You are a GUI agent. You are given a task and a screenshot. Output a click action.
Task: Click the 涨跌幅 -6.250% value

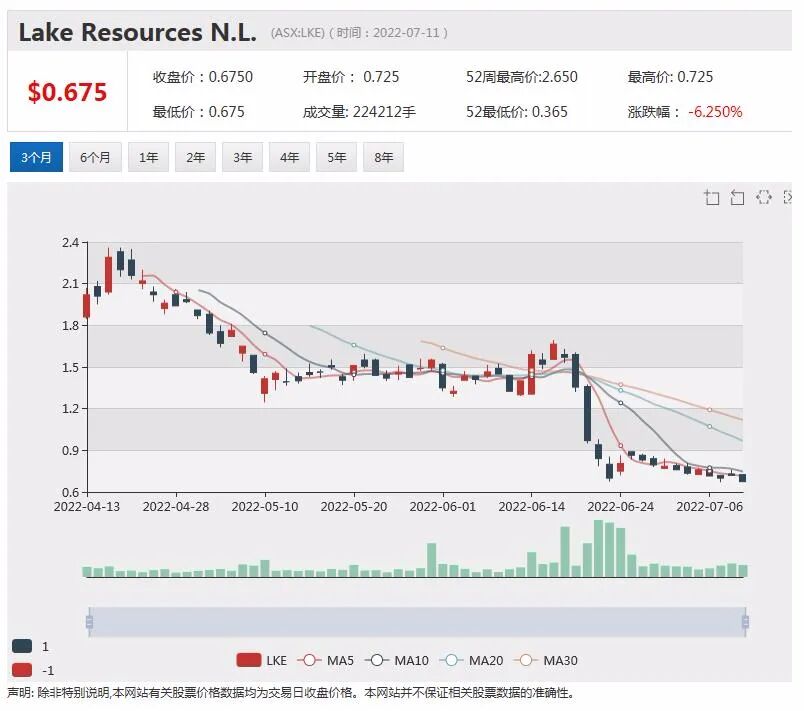point(685,112)
